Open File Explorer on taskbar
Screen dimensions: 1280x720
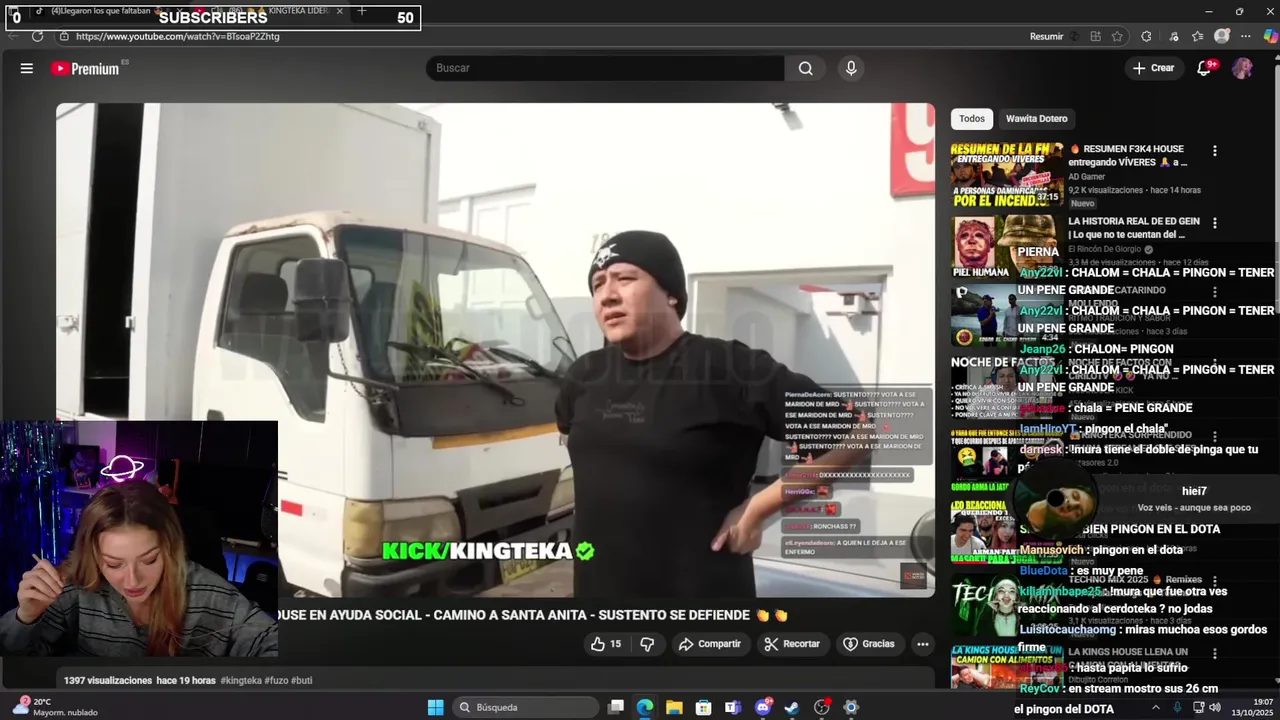(674, 707)
